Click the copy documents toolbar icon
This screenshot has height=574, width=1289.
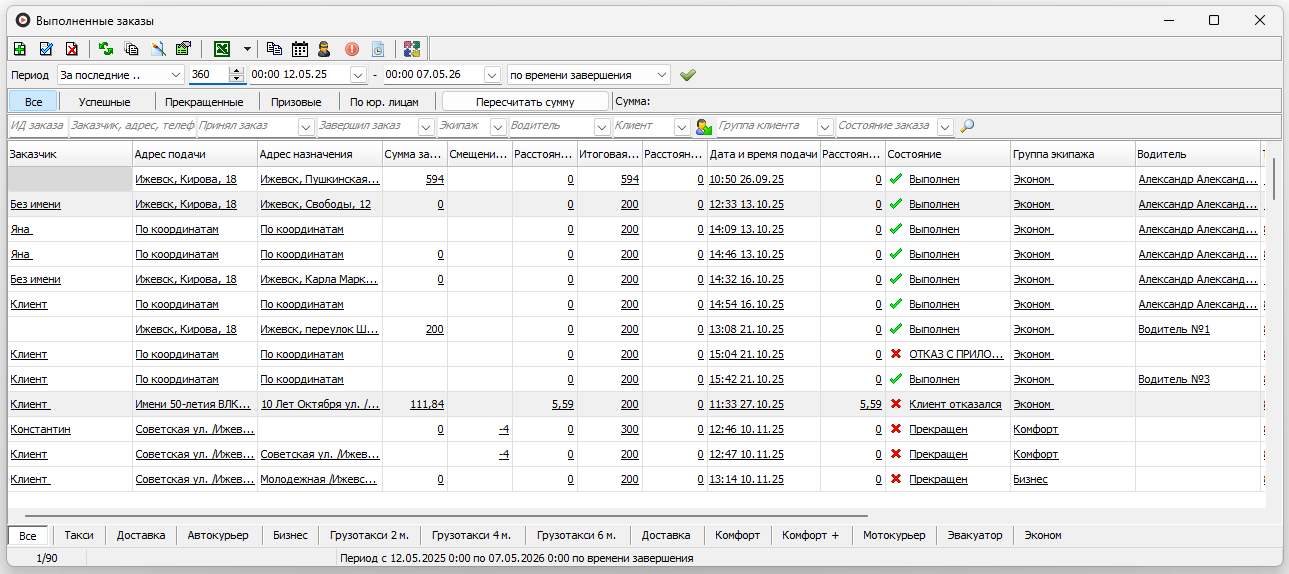(132, 48)
